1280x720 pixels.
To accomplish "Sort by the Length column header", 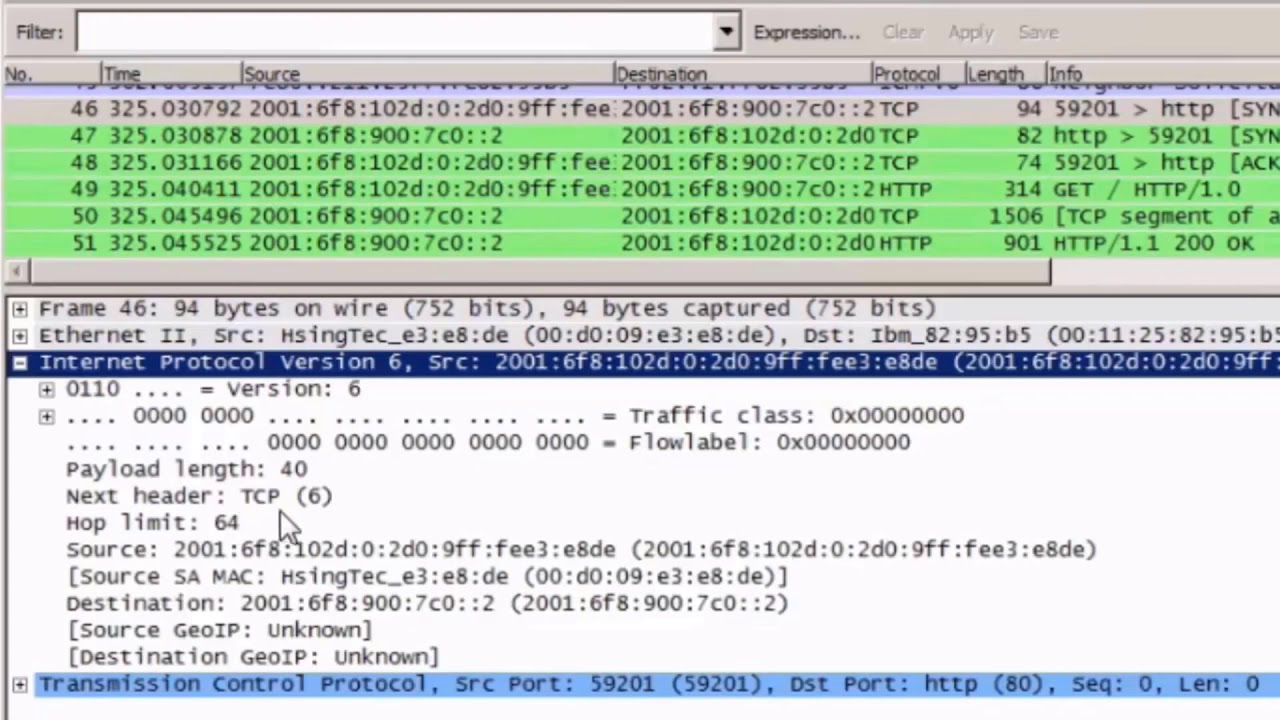I will [x=1005, y=74].
